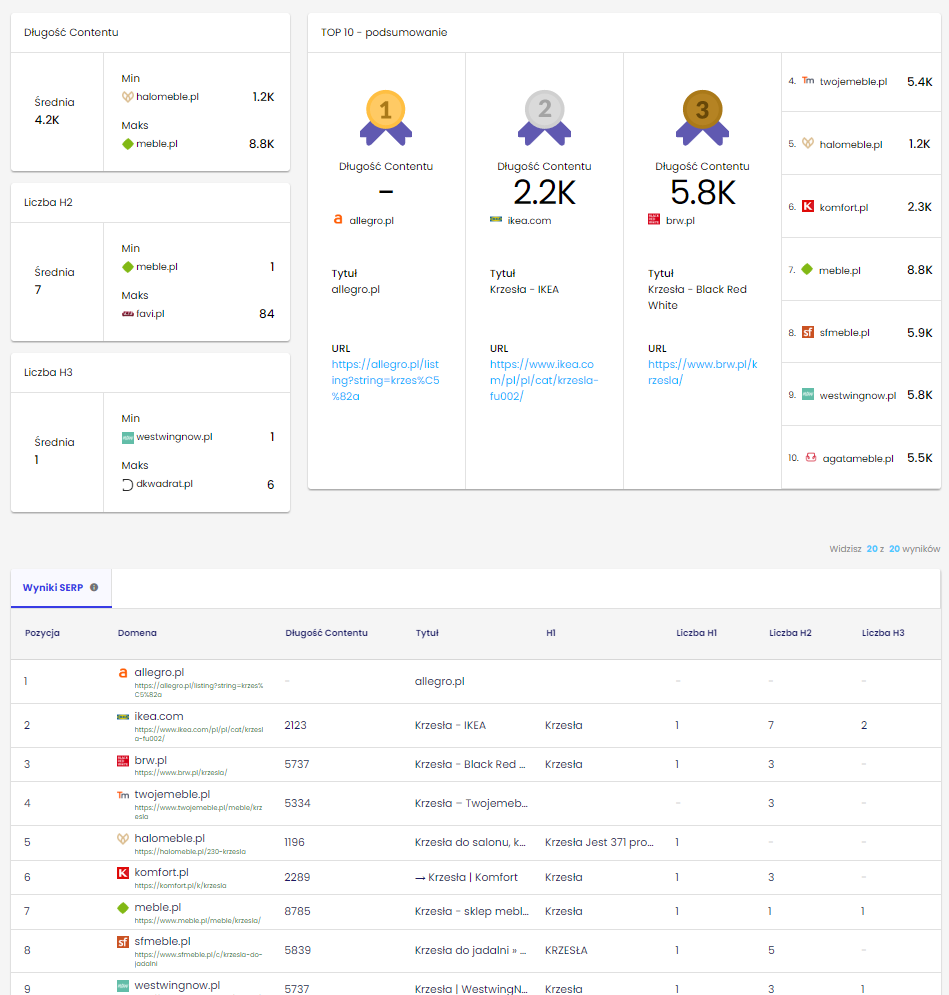Click the 'Krzesła - IKEA' title cell in table
The image size is (949, 995).
(450, 725)
